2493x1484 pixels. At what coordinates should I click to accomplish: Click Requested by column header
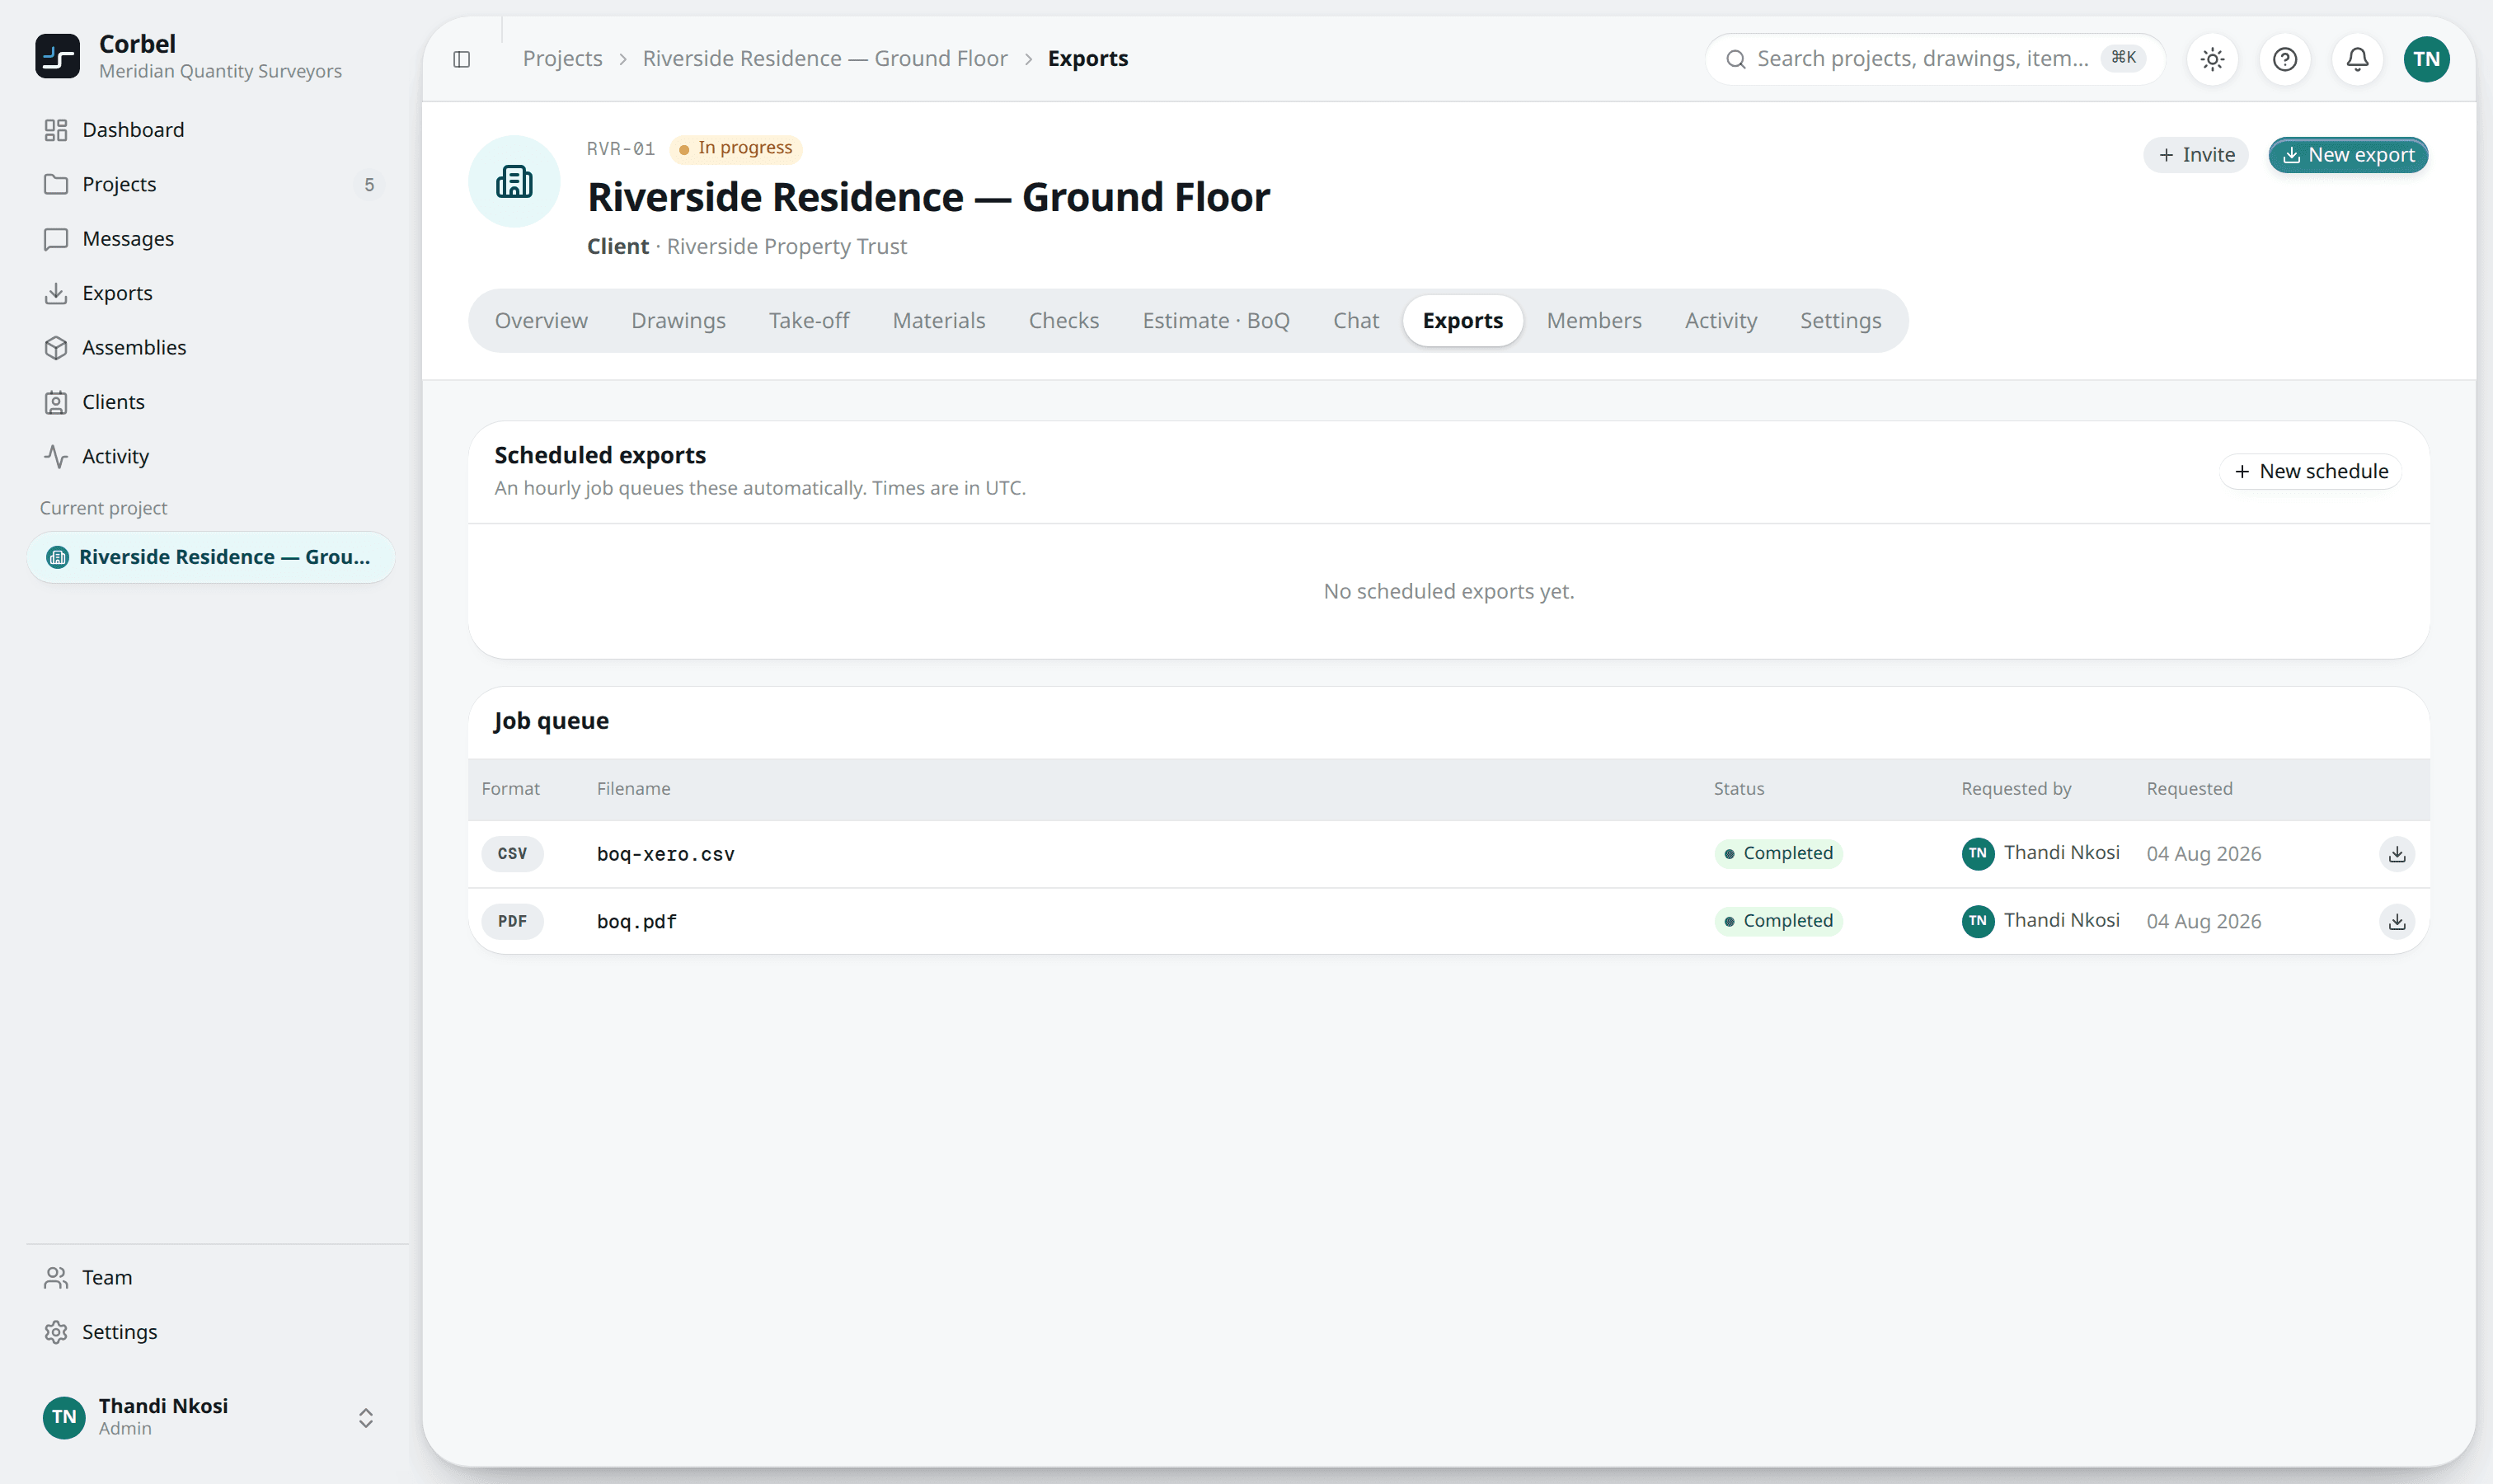2016,789
